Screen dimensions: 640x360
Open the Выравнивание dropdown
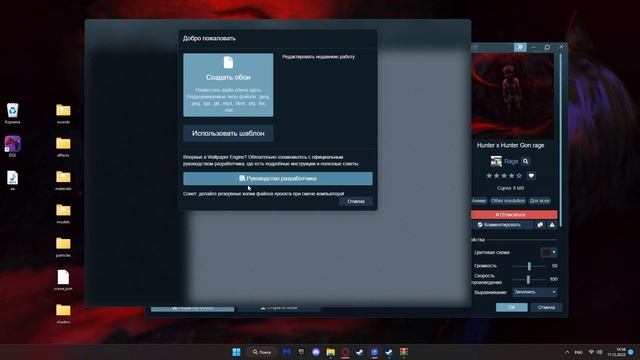coord(535,292)
